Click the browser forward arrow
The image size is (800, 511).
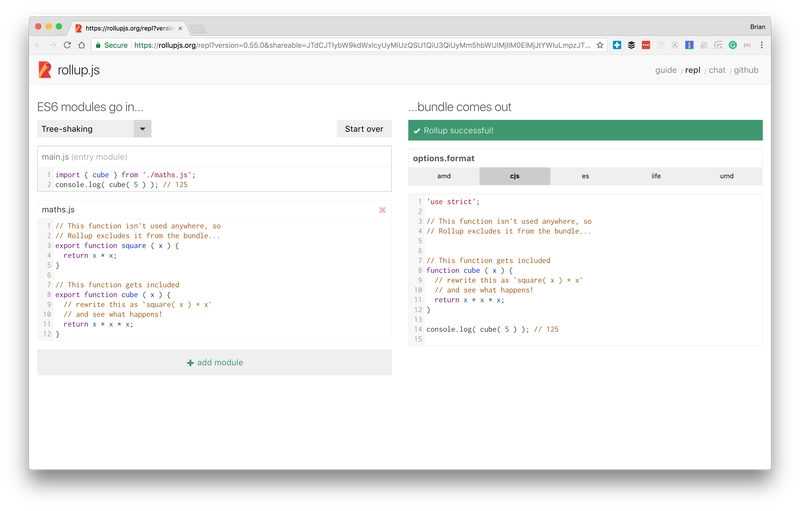(x=53, y=45)
